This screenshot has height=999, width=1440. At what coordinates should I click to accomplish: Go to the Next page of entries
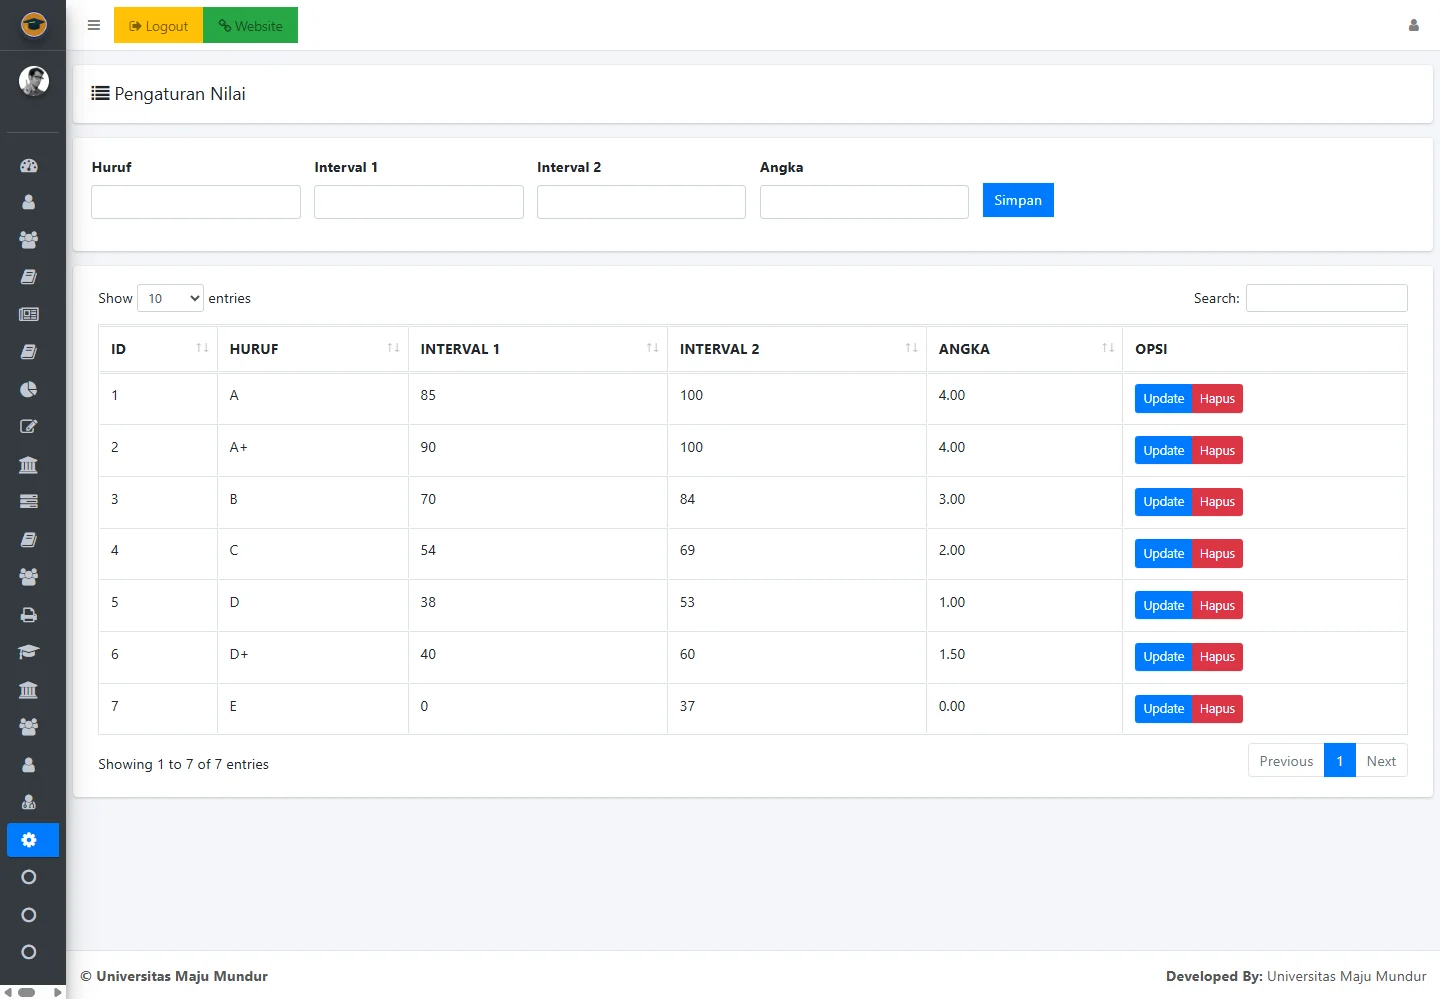coord(1380,761)
